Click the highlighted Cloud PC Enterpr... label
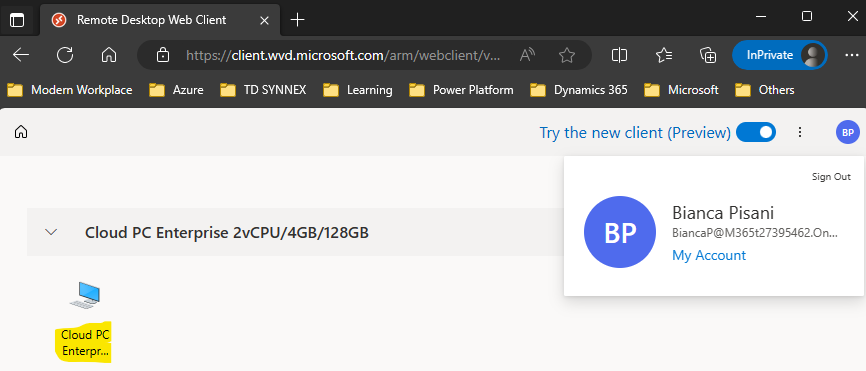Image resolution: width=866 pixels, height=371 pixels. pos(85,342)
